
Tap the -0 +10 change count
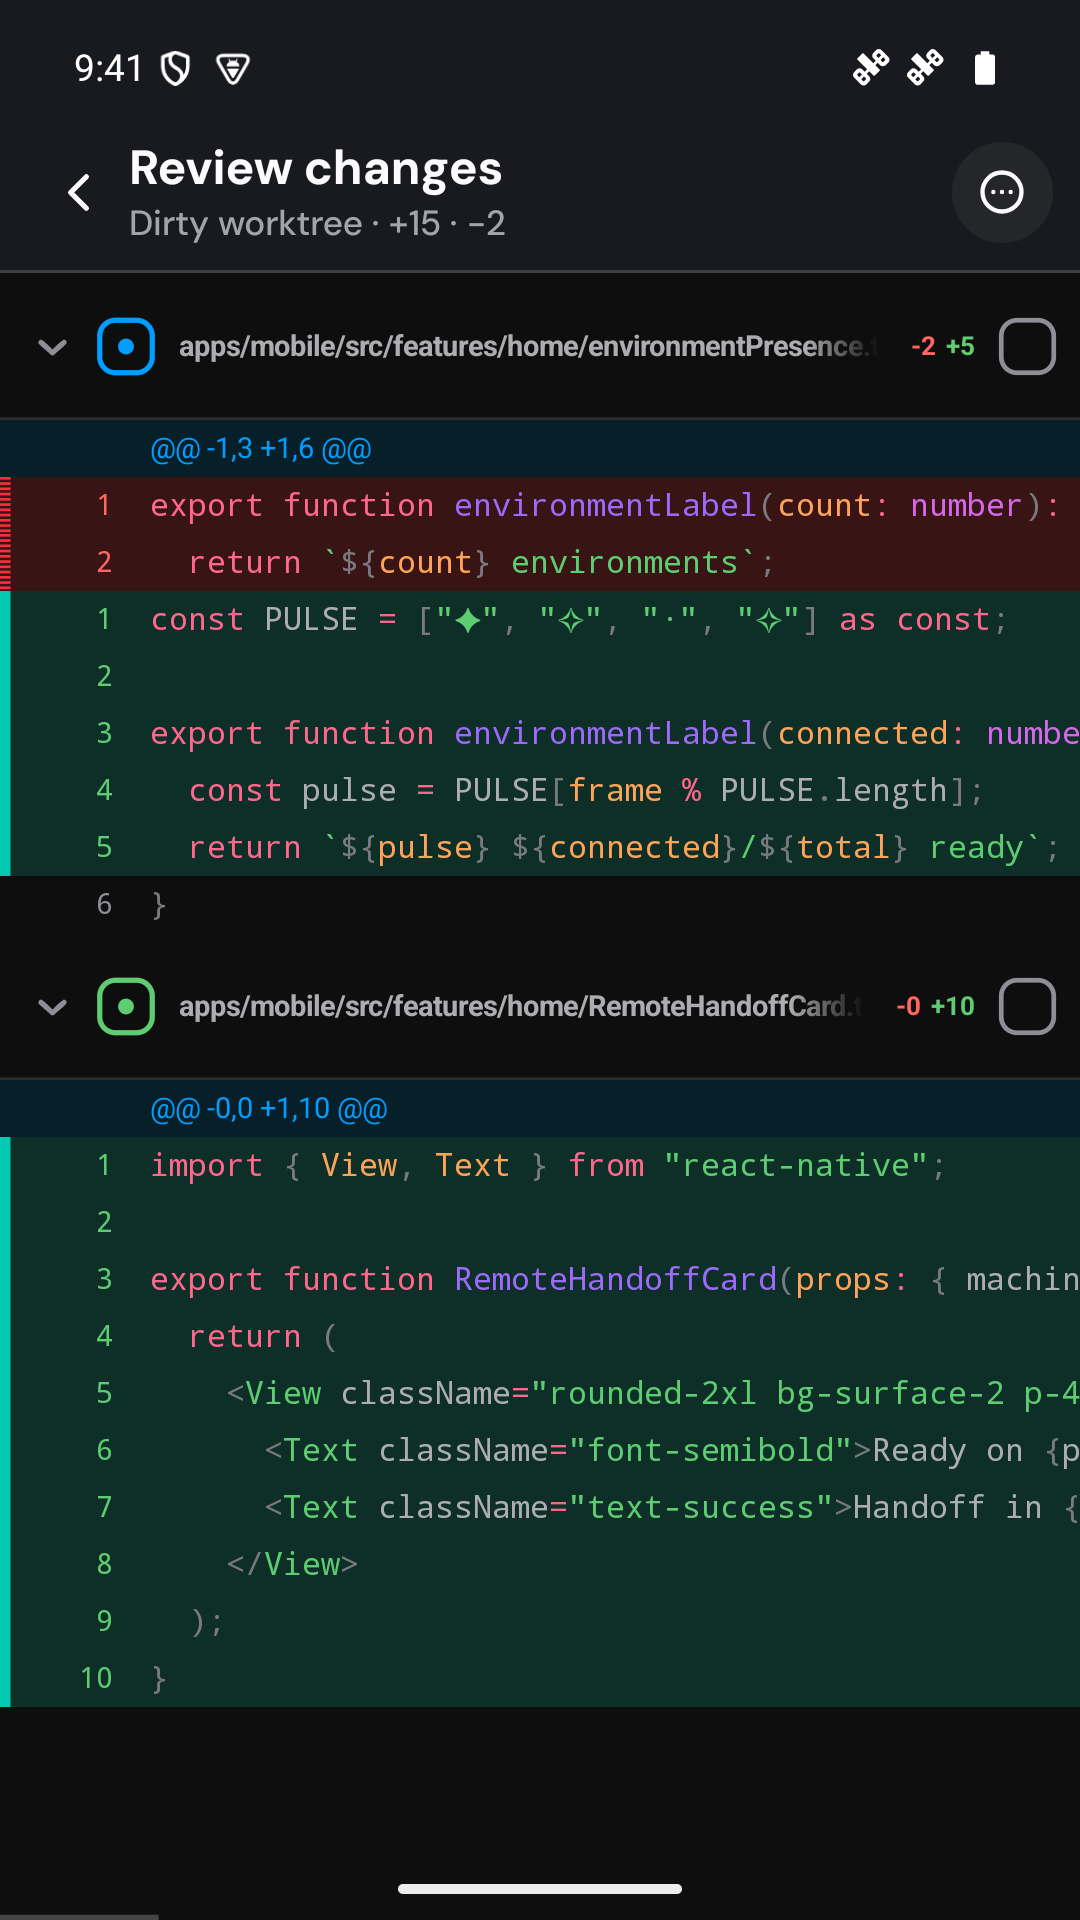[x=935, y=1006]
